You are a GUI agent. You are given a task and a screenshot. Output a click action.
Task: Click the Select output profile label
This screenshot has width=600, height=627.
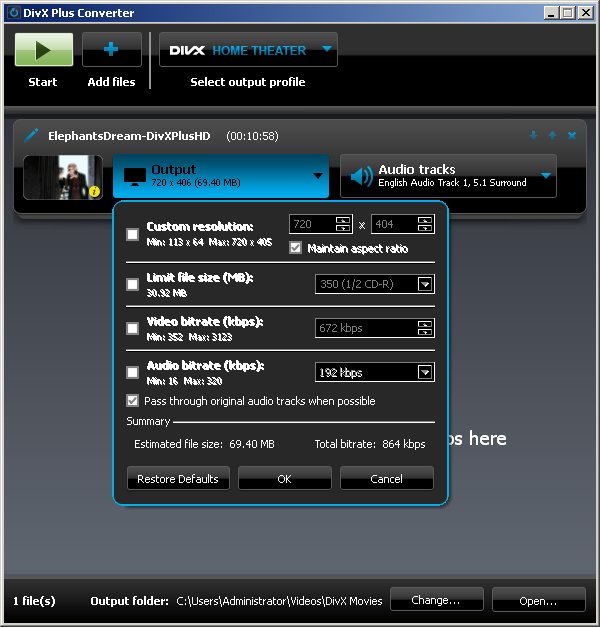click(248, 82)
